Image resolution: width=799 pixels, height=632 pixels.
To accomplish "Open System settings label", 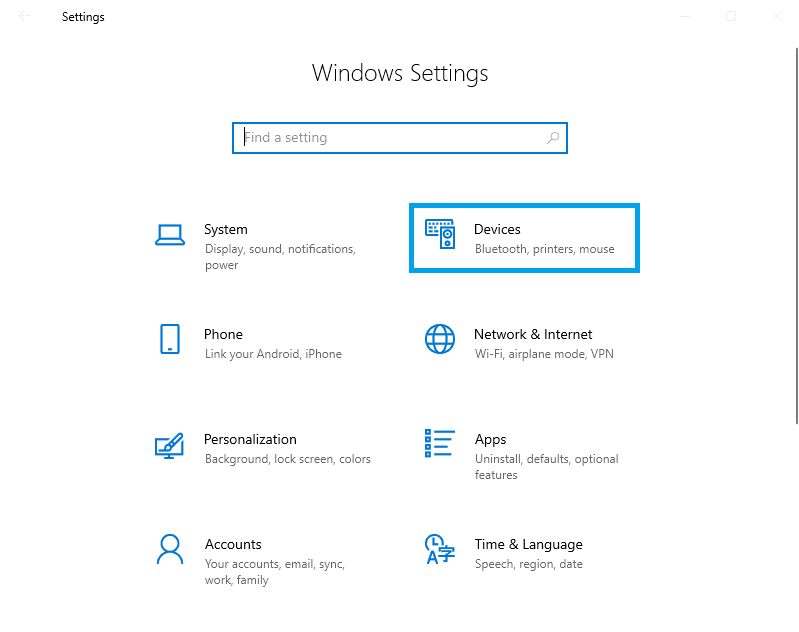I will (x=226, y=229).
